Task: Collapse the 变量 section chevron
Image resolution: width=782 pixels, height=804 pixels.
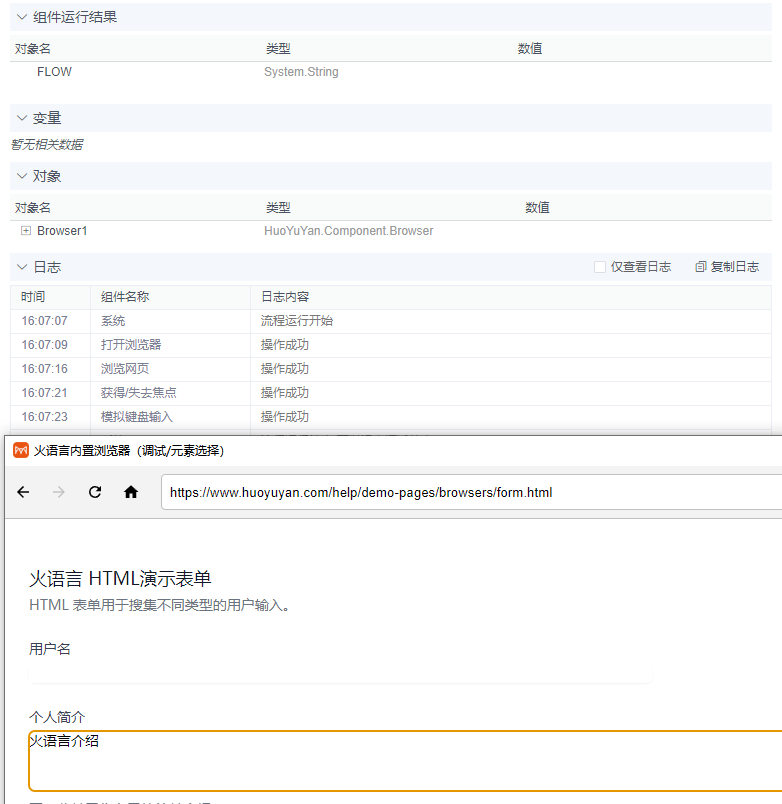Action: pos(22,118)
